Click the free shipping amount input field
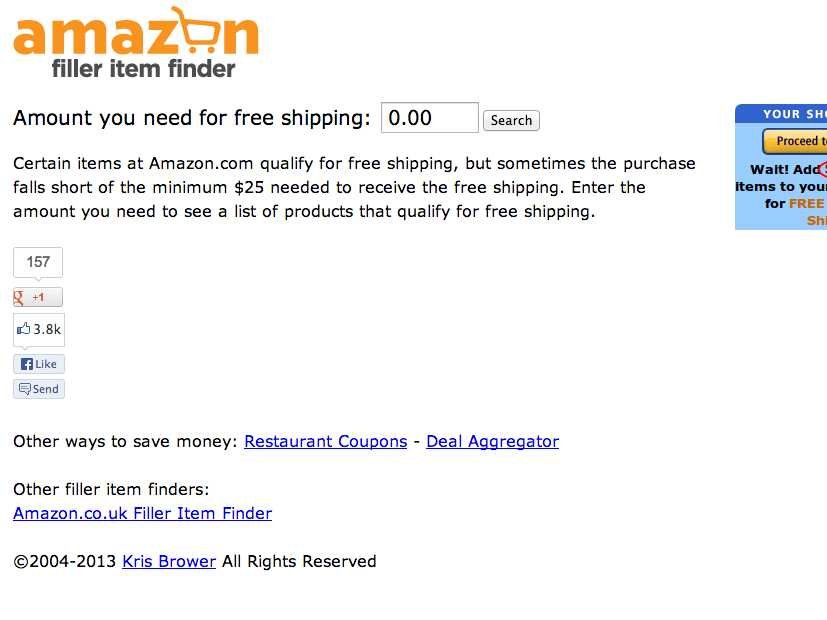The image size is (827, 620). coord(429,118)
